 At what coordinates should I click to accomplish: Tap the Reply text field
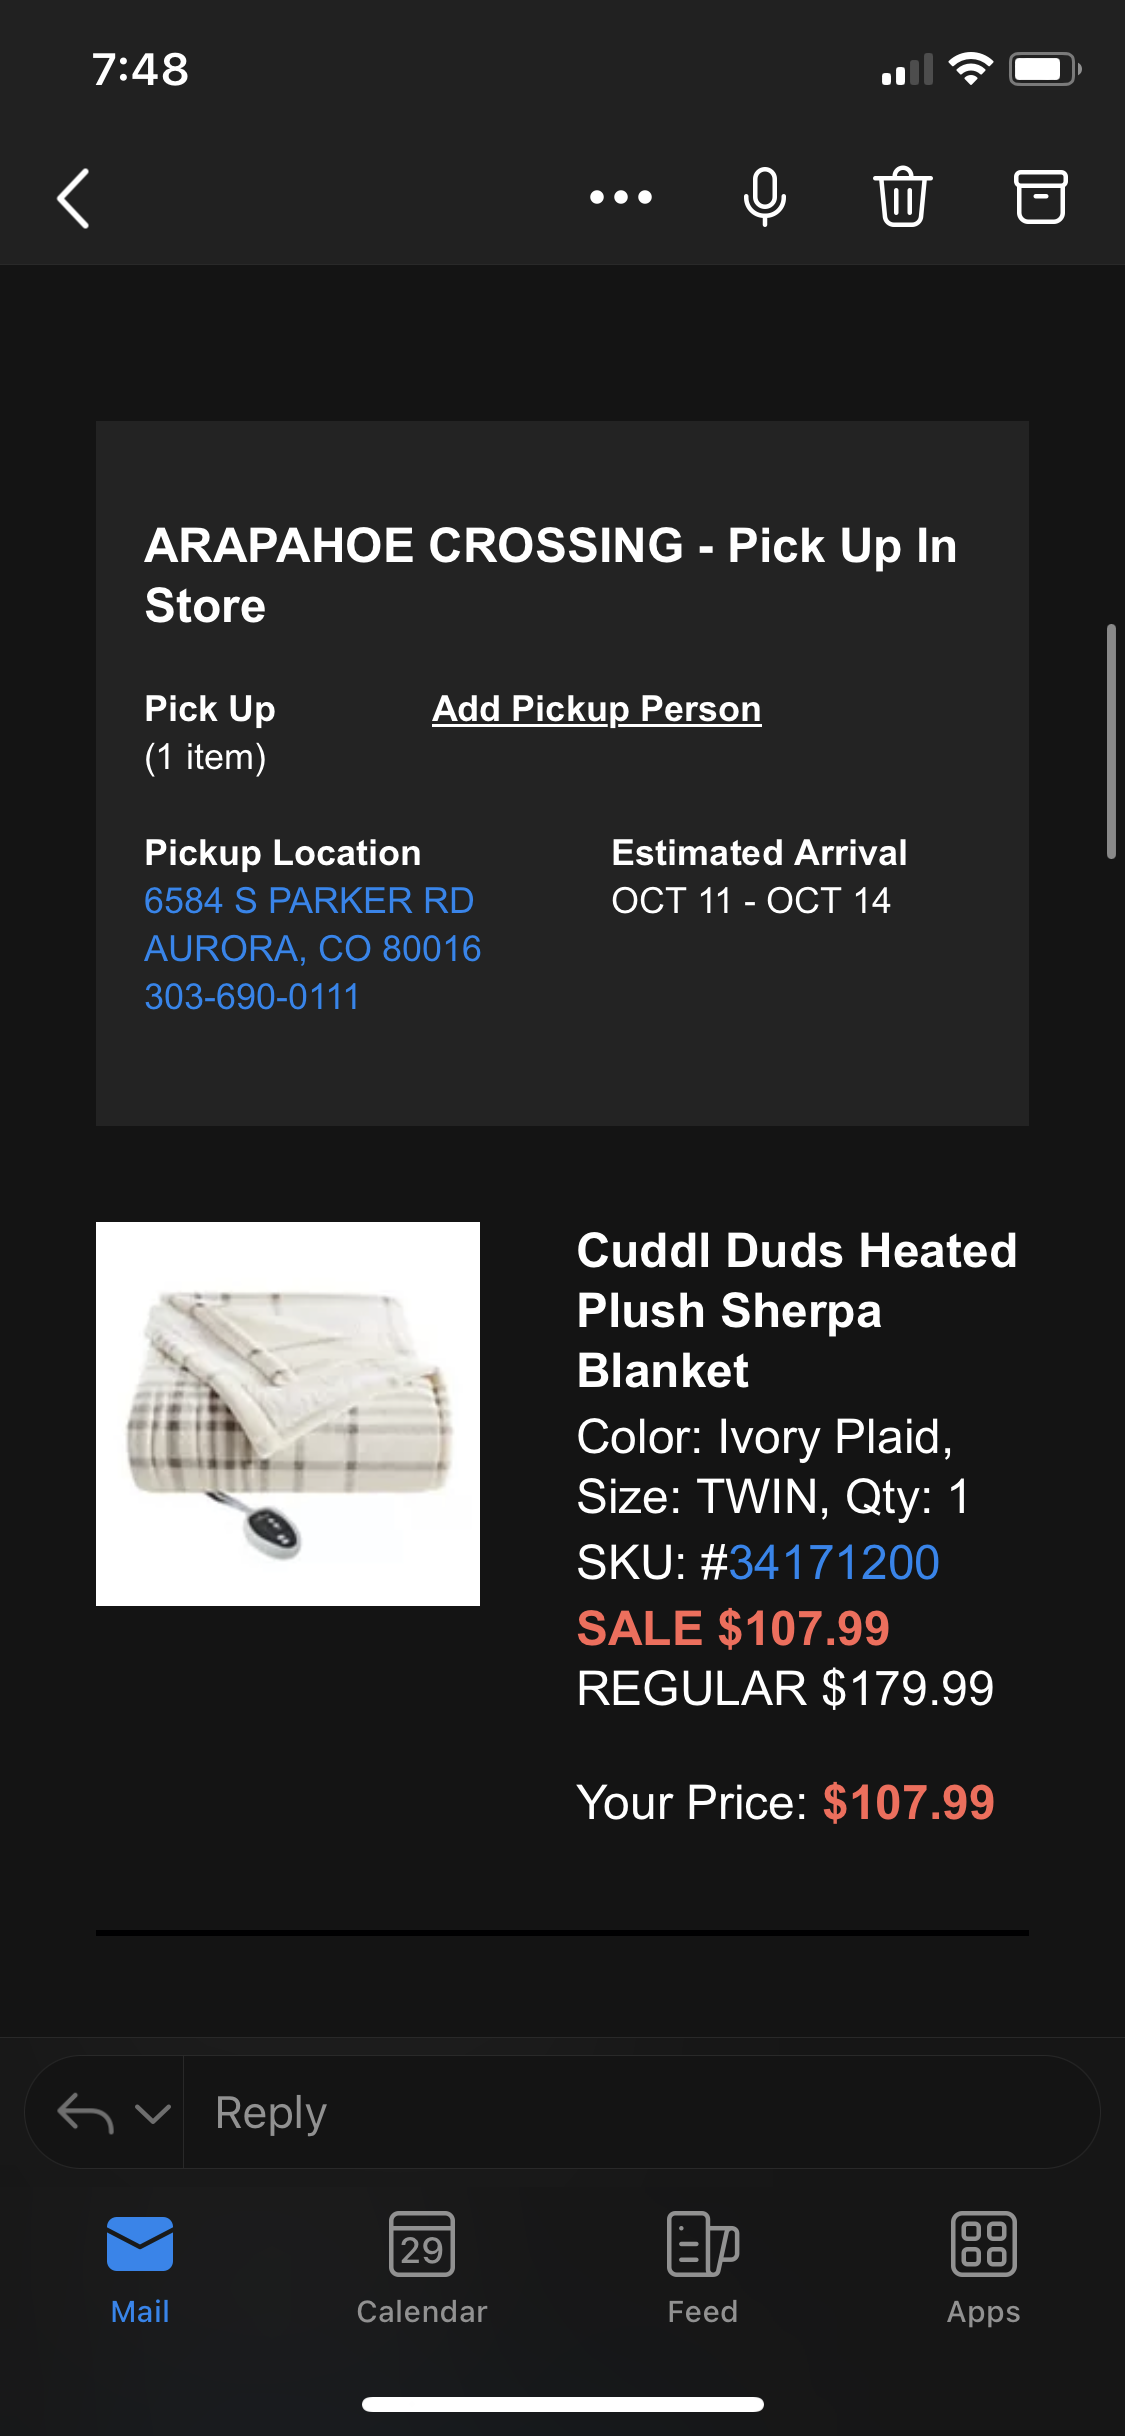(x=641, y=2112)
